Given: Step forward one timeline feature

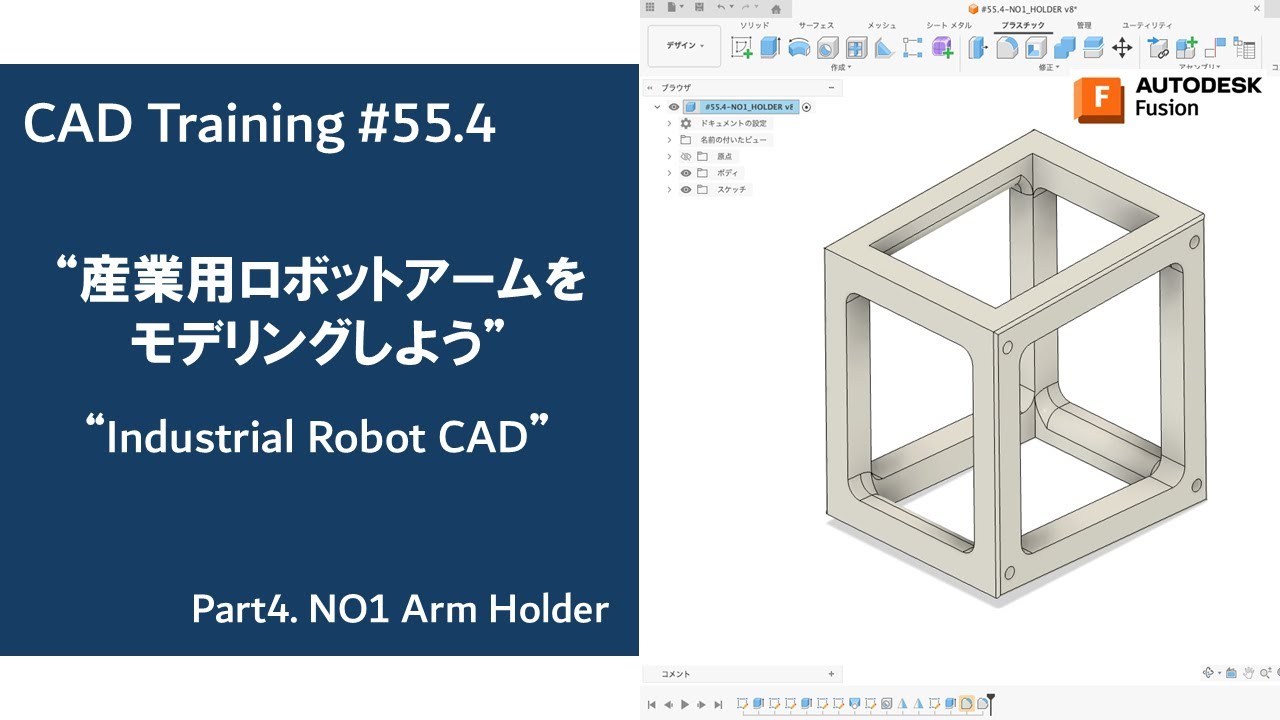Looking at the screenshot, I should [702, 705].
